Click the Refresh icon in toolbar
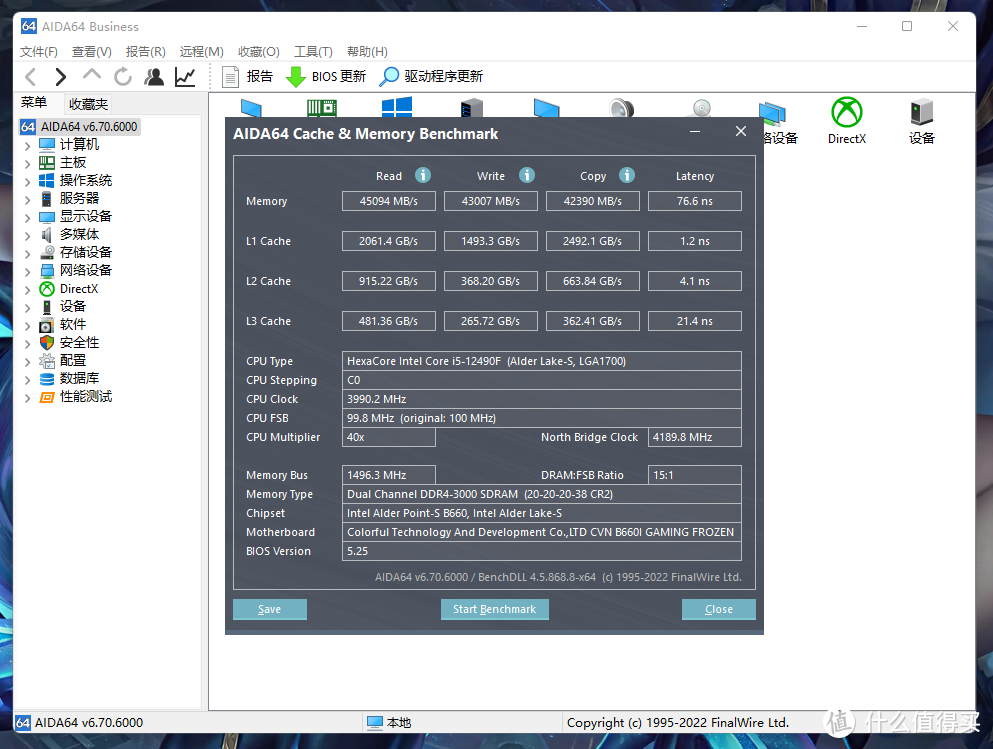The height and width of the screenshot is (749, 993). coord(123,77)
